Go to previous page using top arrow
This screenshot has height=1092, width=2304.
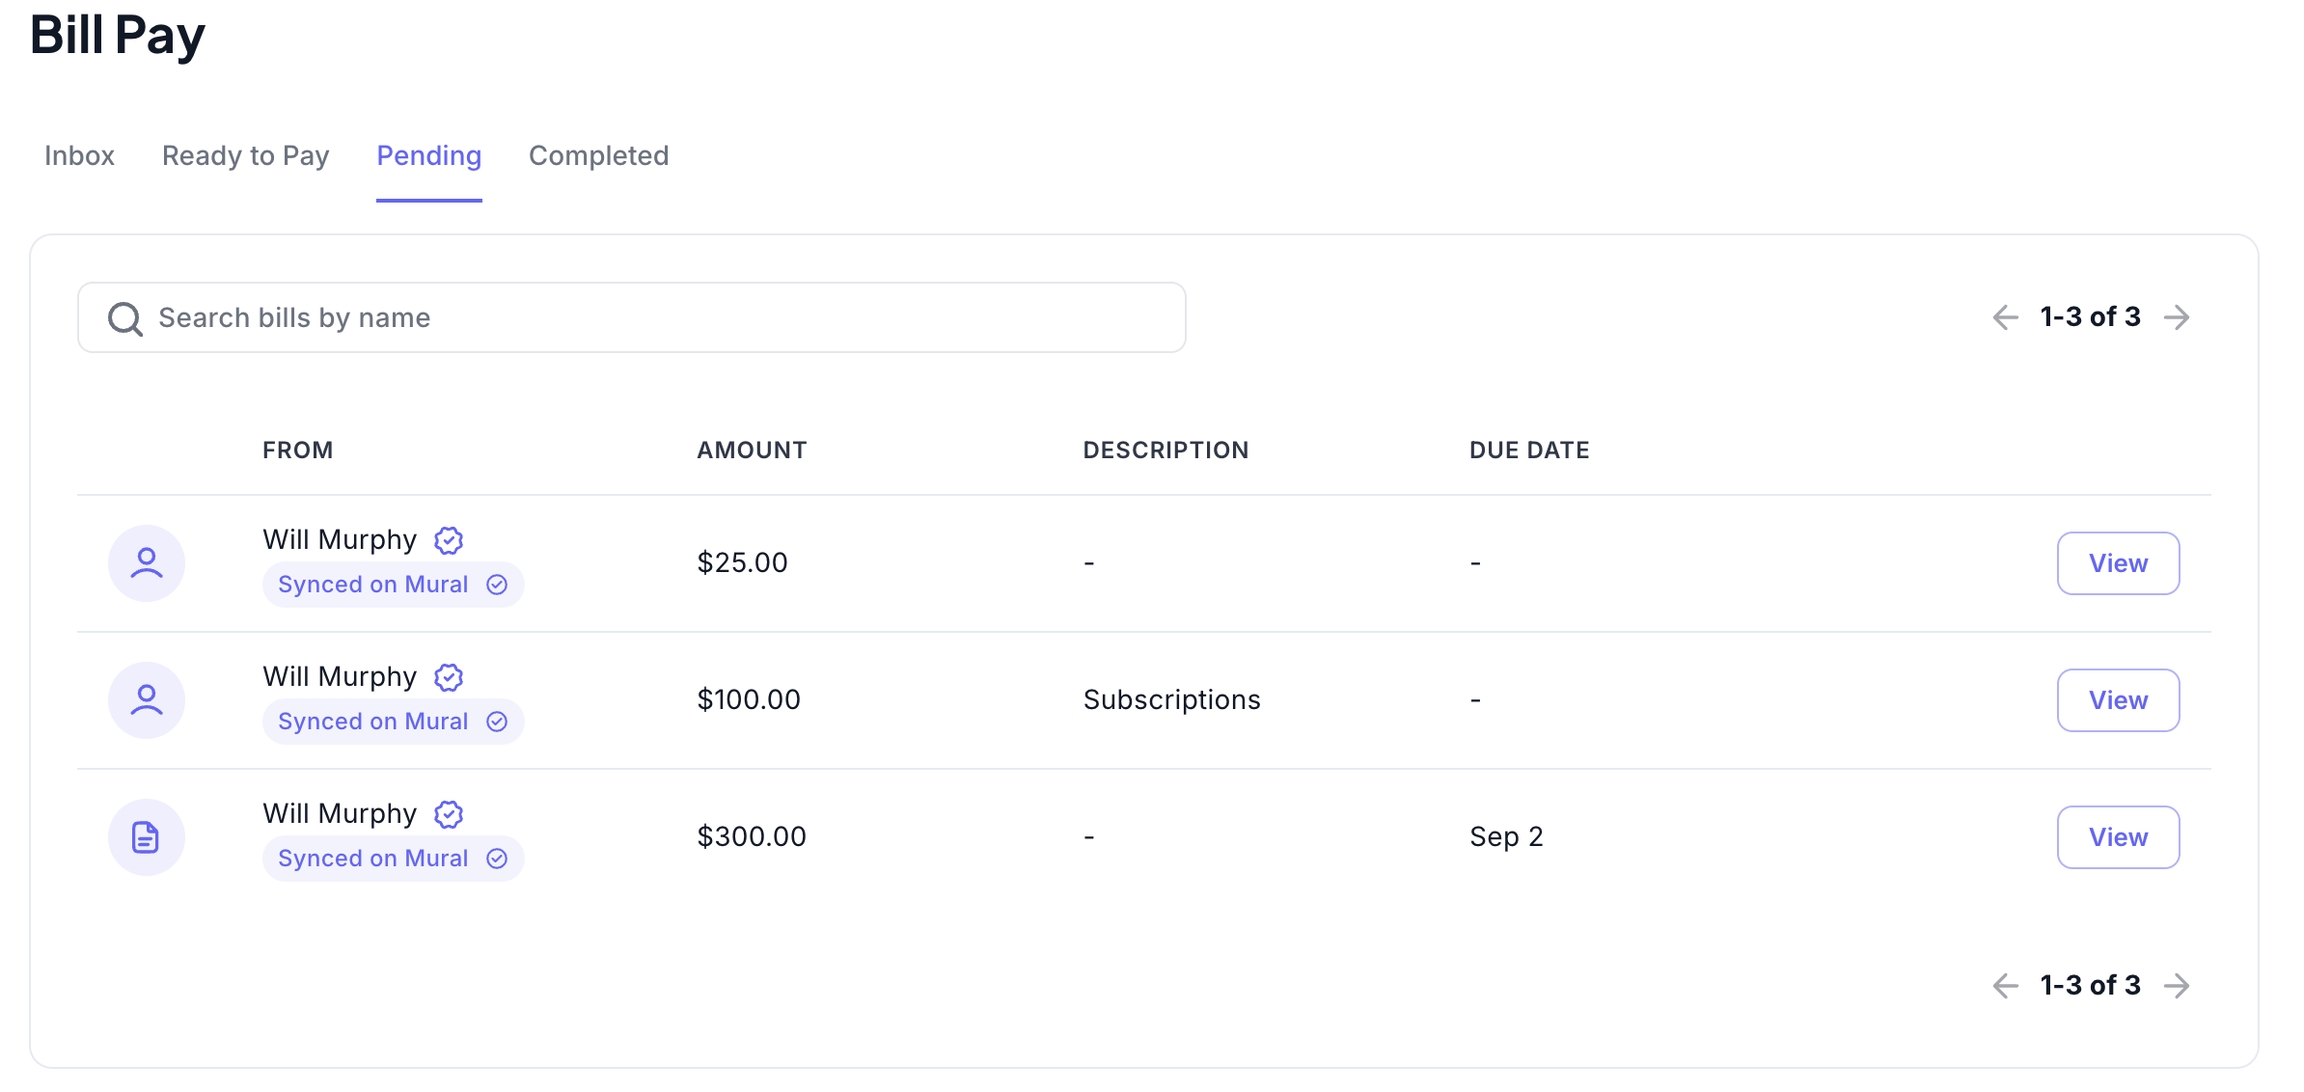(x=2005, y=318)
